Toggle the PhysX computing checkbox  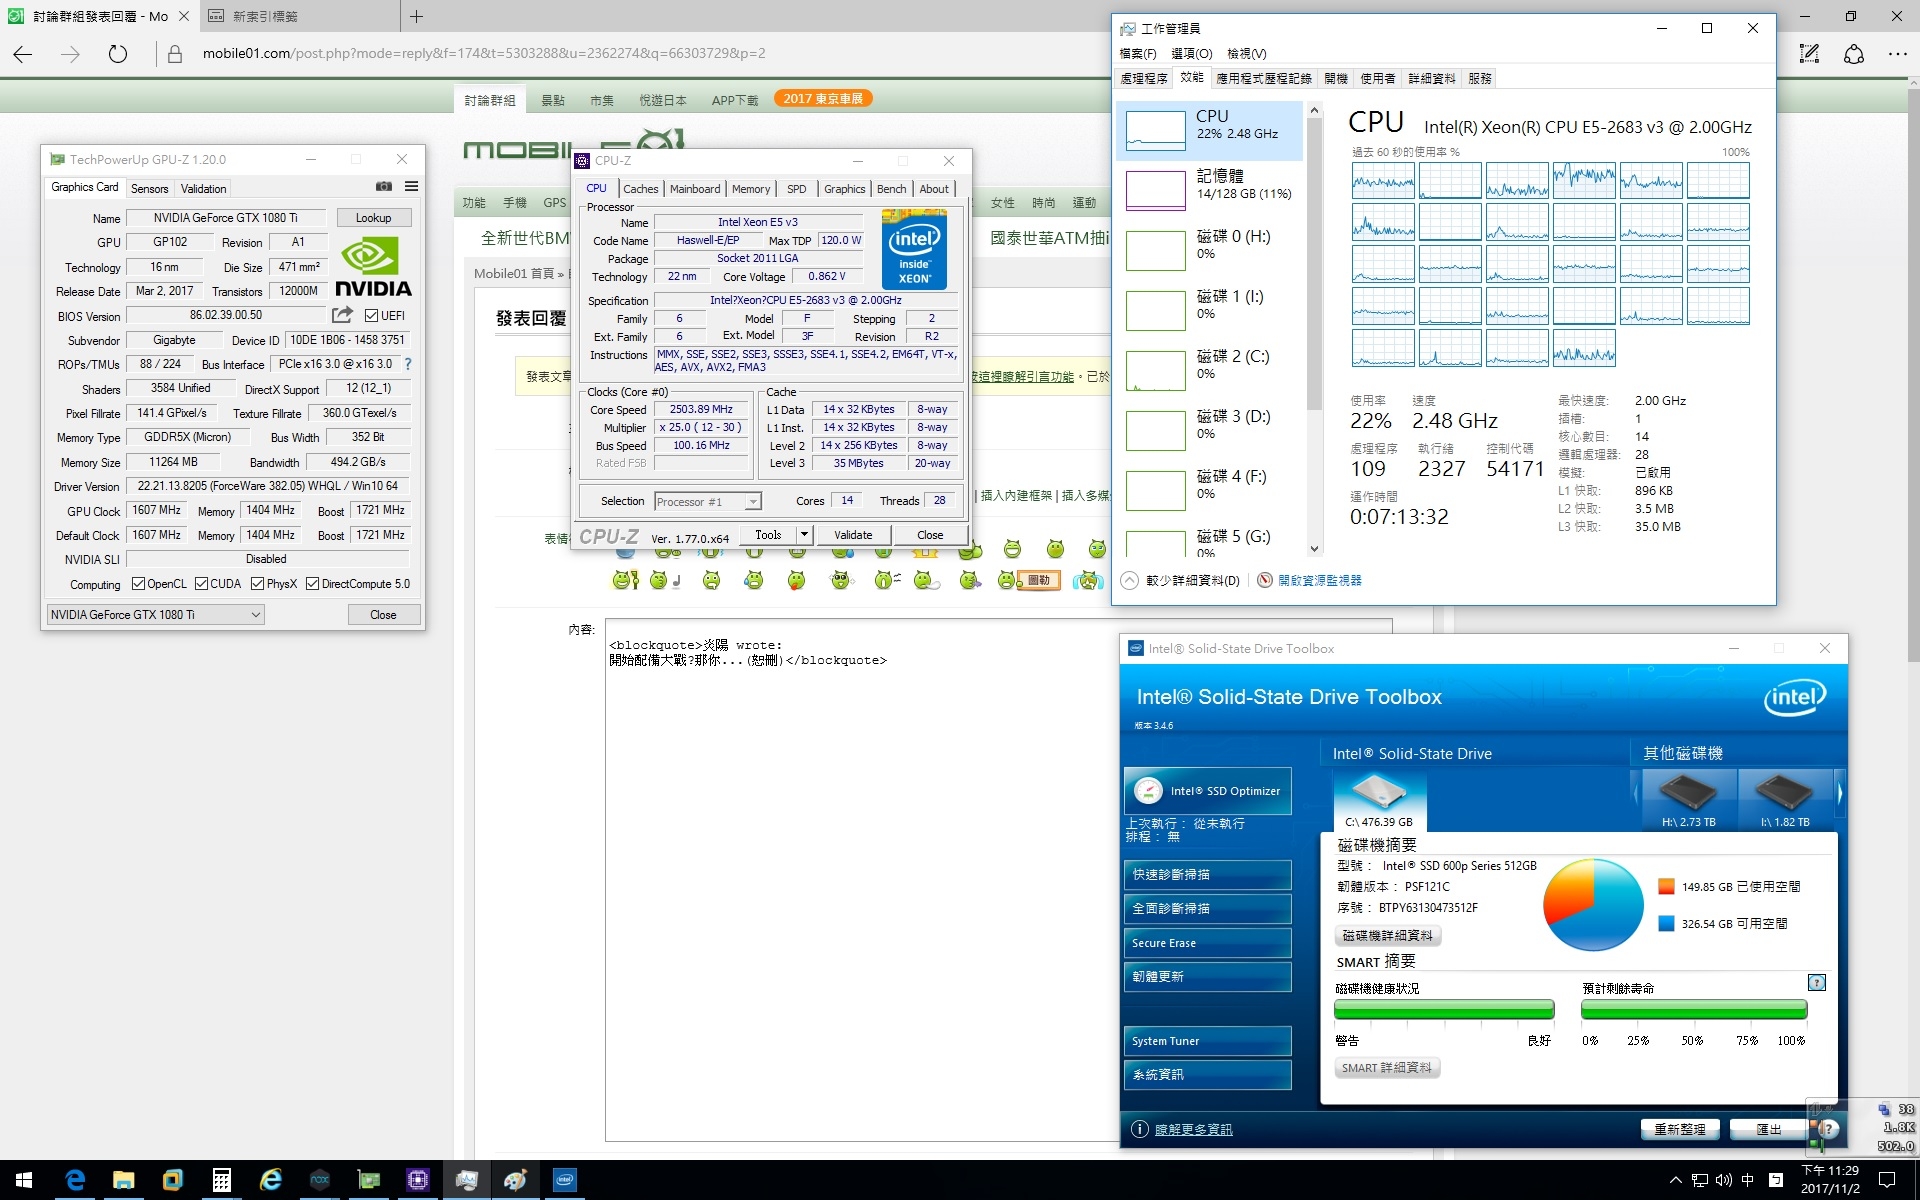click(x=258, y=584)
